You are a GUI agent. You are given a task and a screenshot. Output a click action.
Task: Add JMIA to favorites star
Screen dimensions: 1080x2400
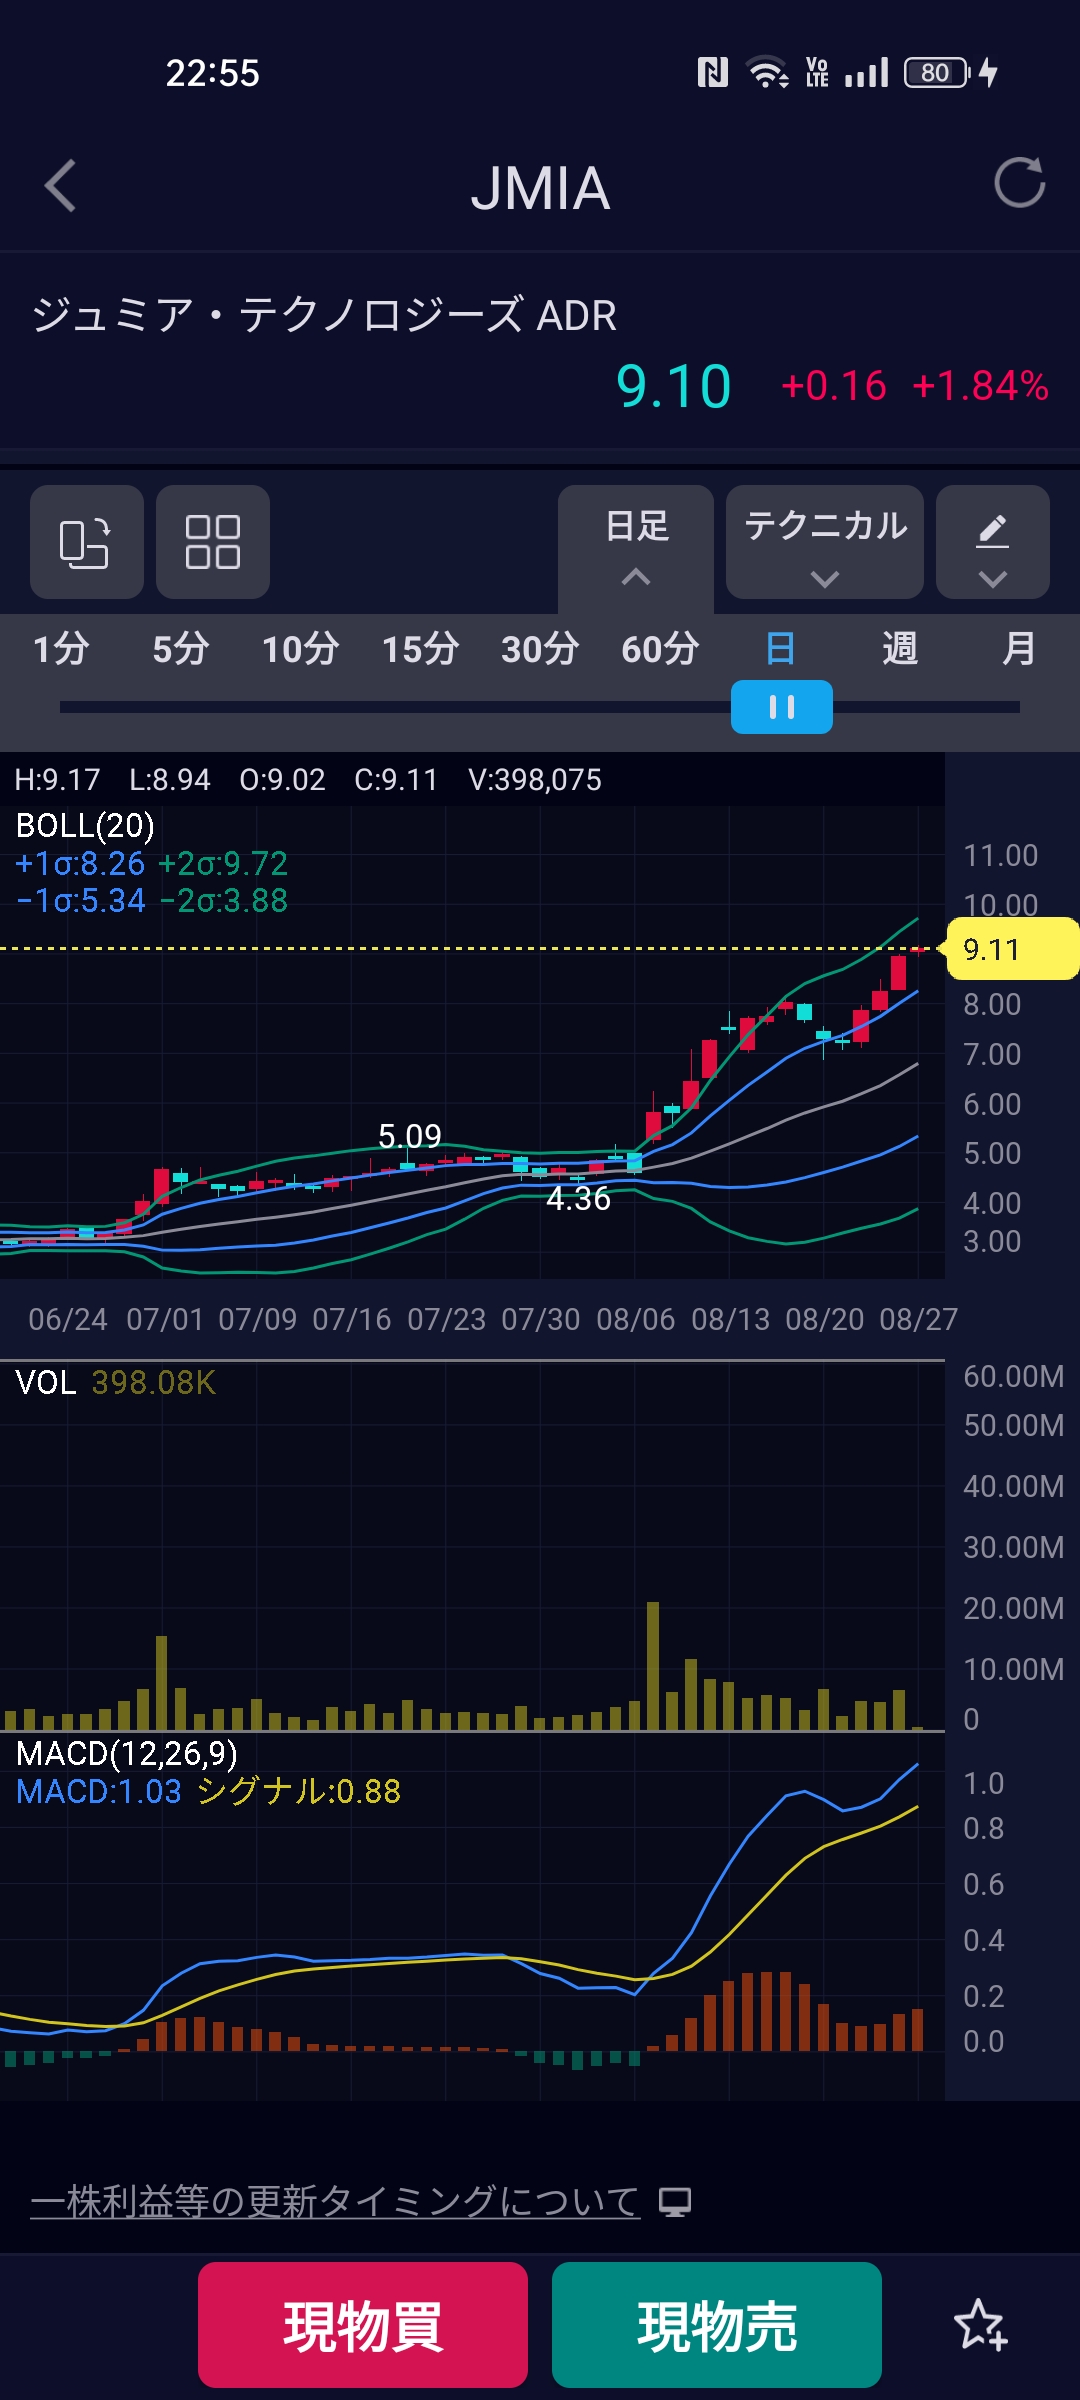click(980, 2326)
